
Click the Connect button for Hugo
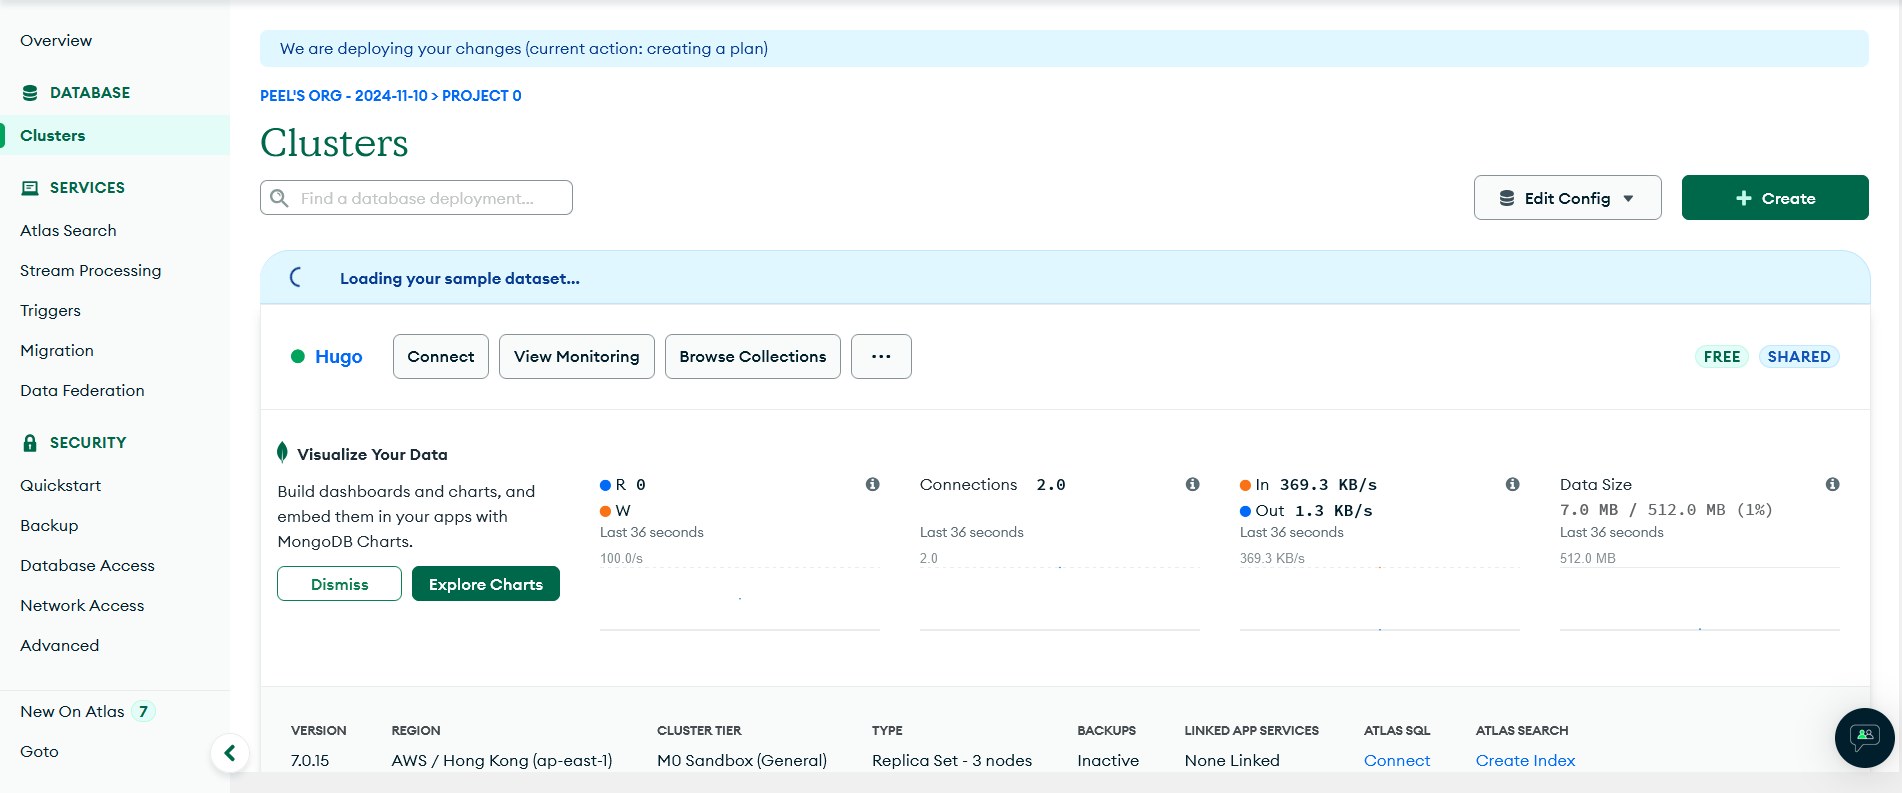(441, 356)
